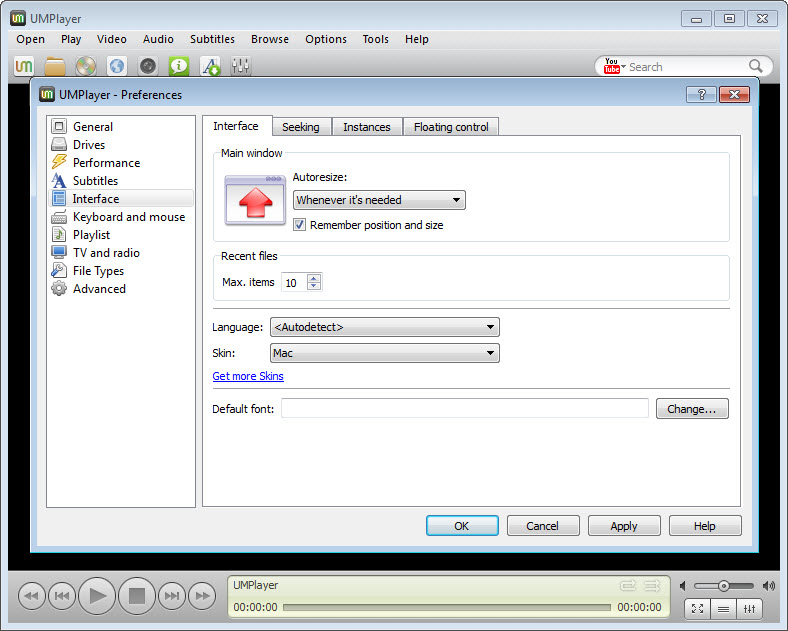Click the search magnifier icon
The image size is (788, 631).
click(755, 66)
